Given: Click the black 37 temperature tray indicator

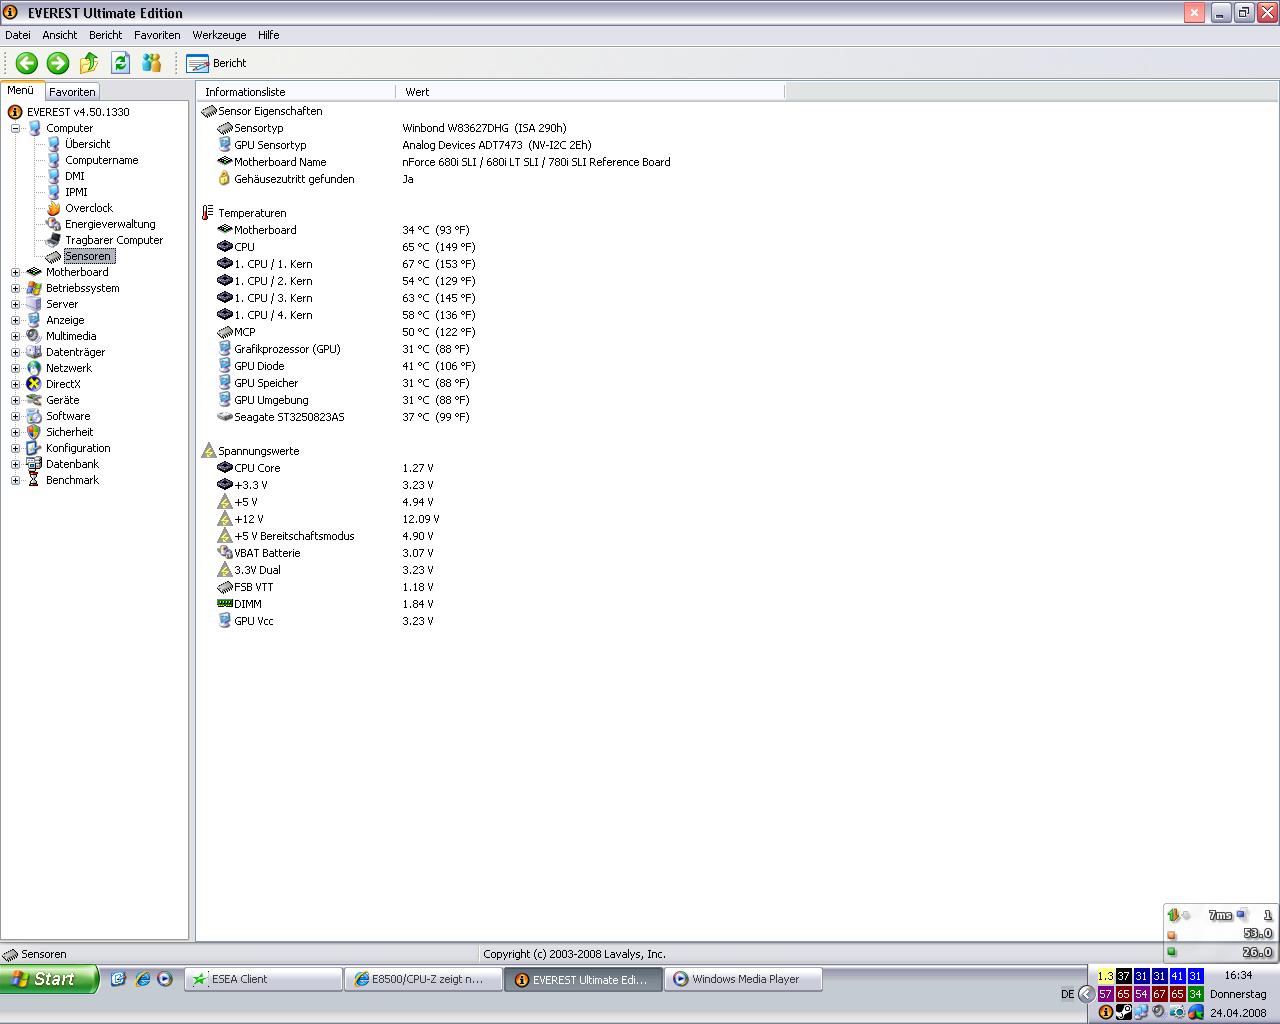Looking at the screenshot, I should (x=1123, y=976).
